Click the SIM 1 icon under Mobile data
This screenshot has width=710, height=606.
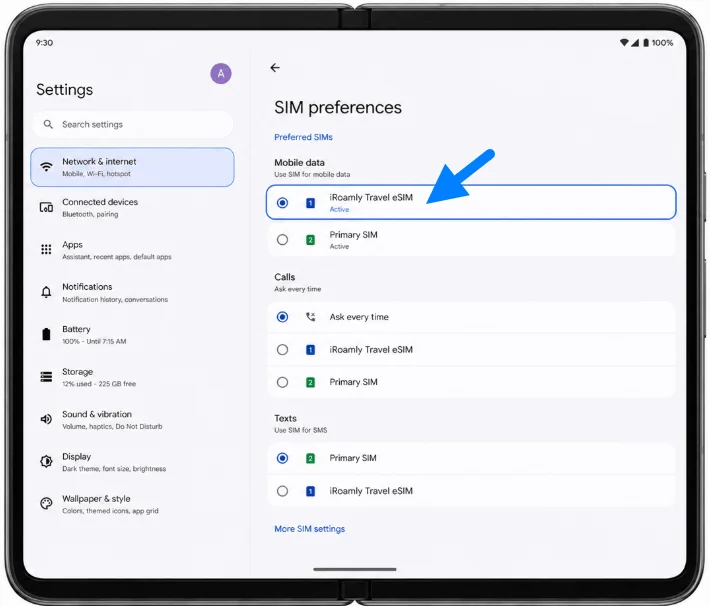point(310,203)
